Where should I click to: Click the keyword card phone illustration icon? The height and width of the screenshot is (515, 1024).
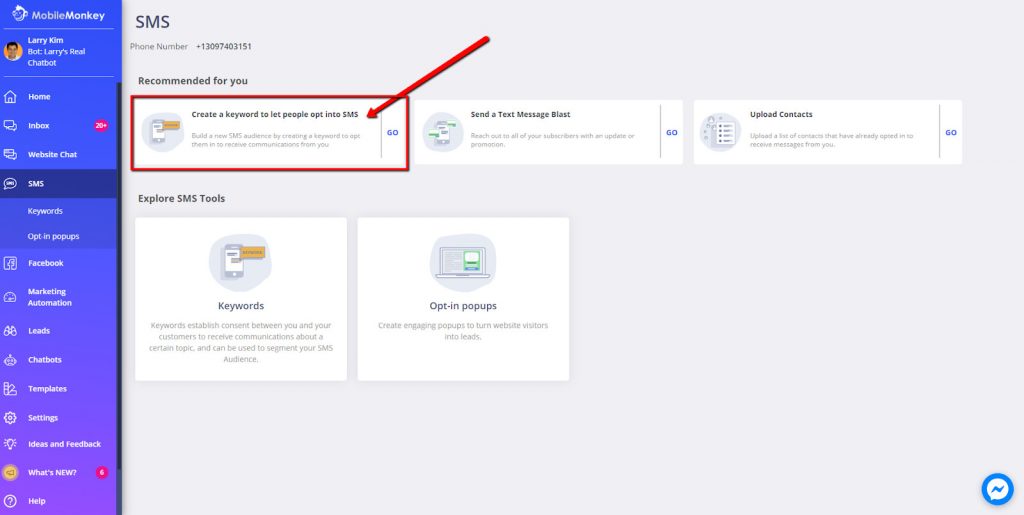(163, 133)
